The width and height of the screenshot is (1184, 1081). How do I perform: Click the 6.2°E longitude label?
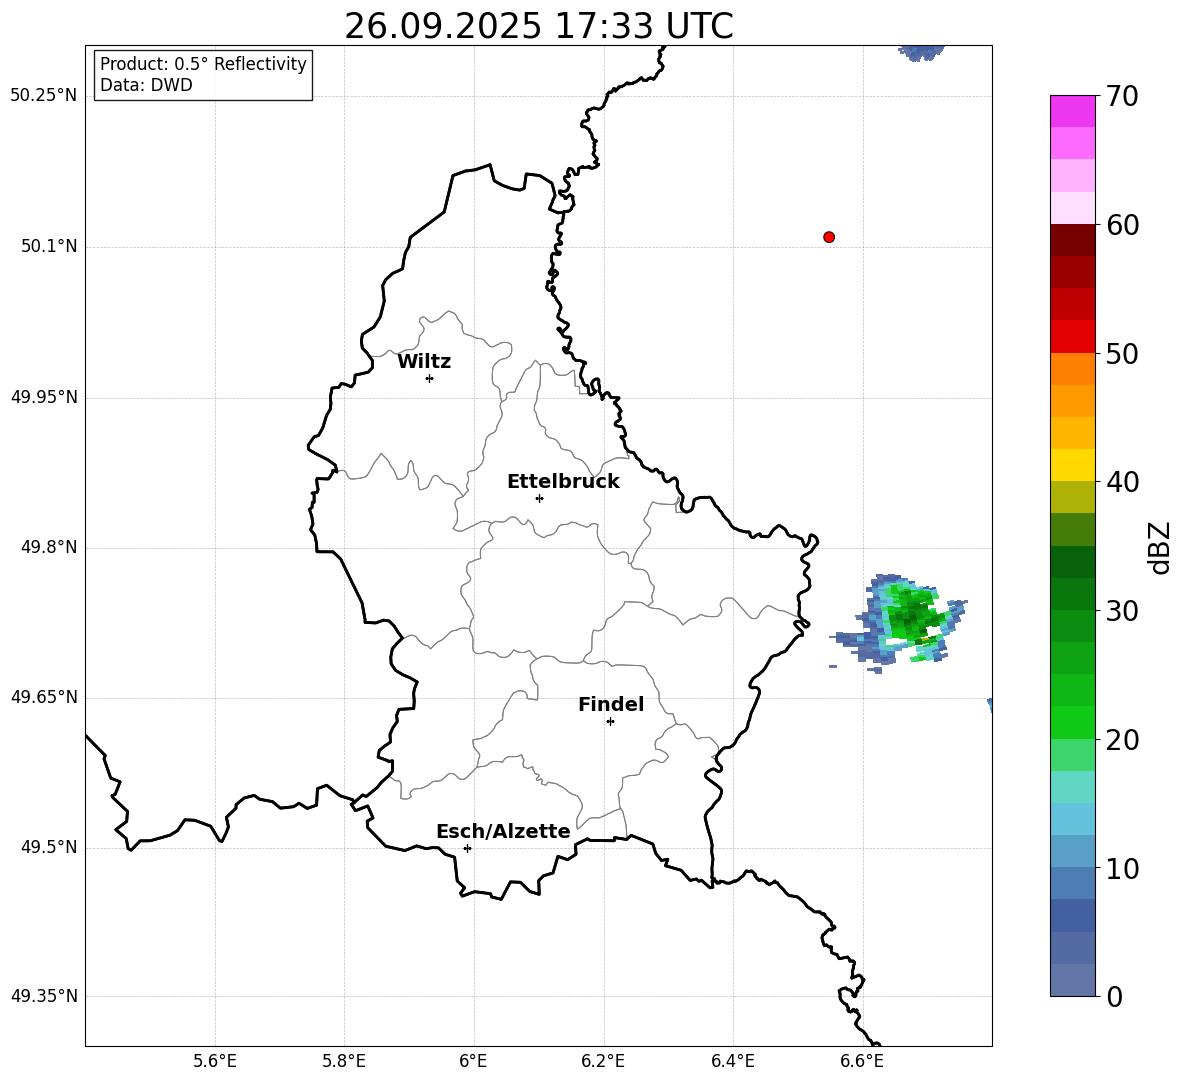pos(603,1061)
